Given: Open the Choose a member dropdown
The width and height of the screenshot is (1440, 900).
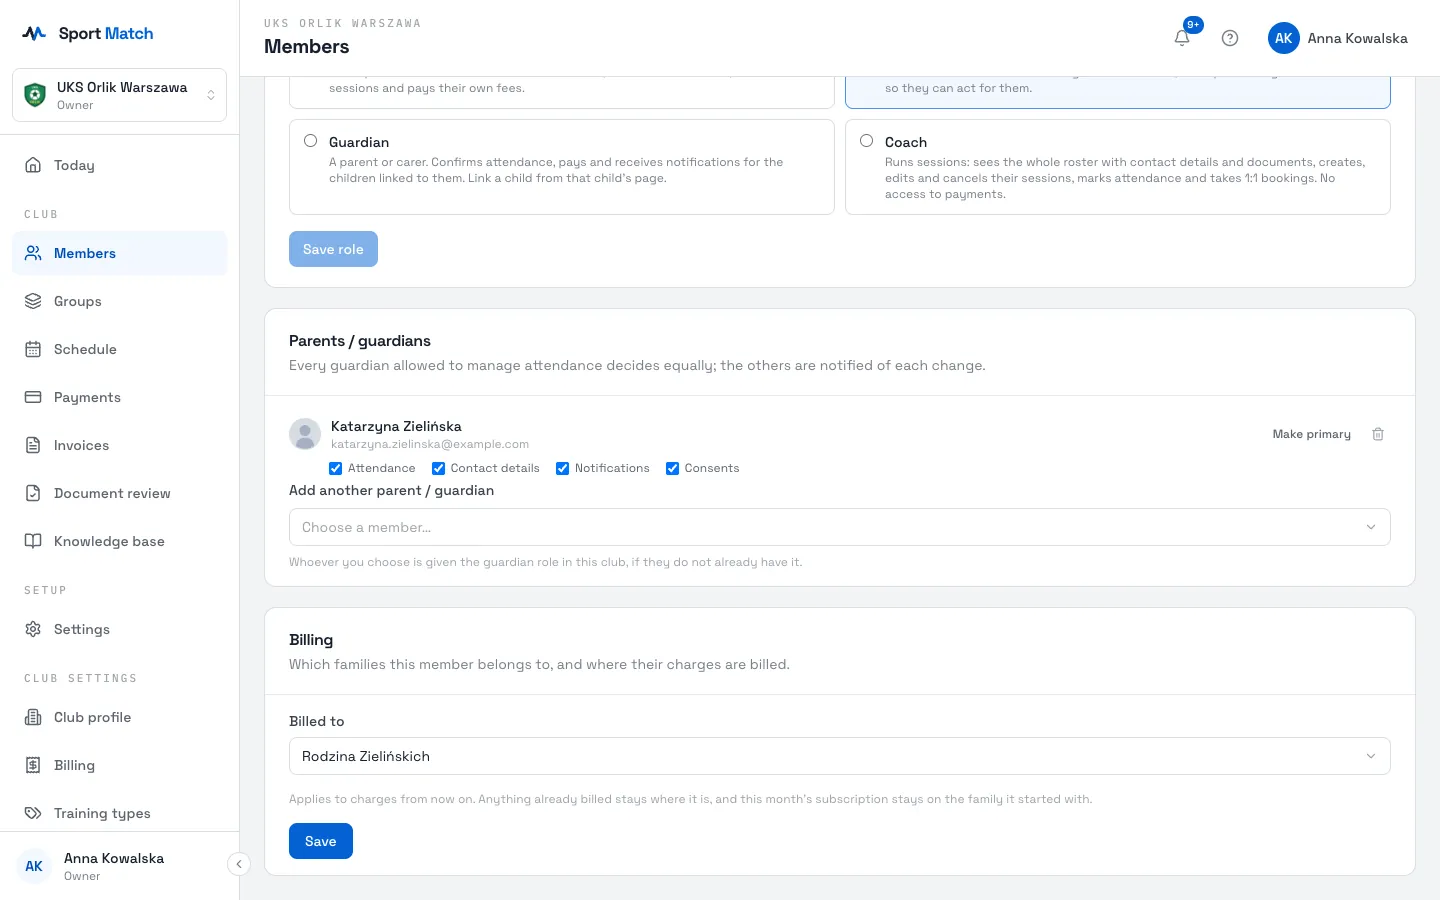Looking at the screenshot, I should click(840, 527).
